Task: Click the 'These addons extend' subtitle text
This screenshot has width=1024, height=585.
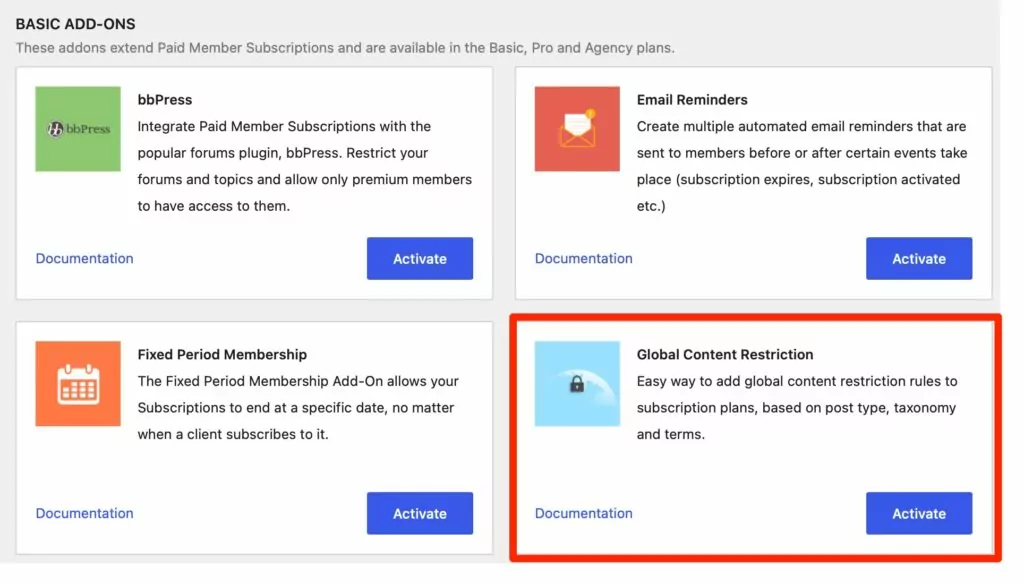Action: [x=345, y=48]
